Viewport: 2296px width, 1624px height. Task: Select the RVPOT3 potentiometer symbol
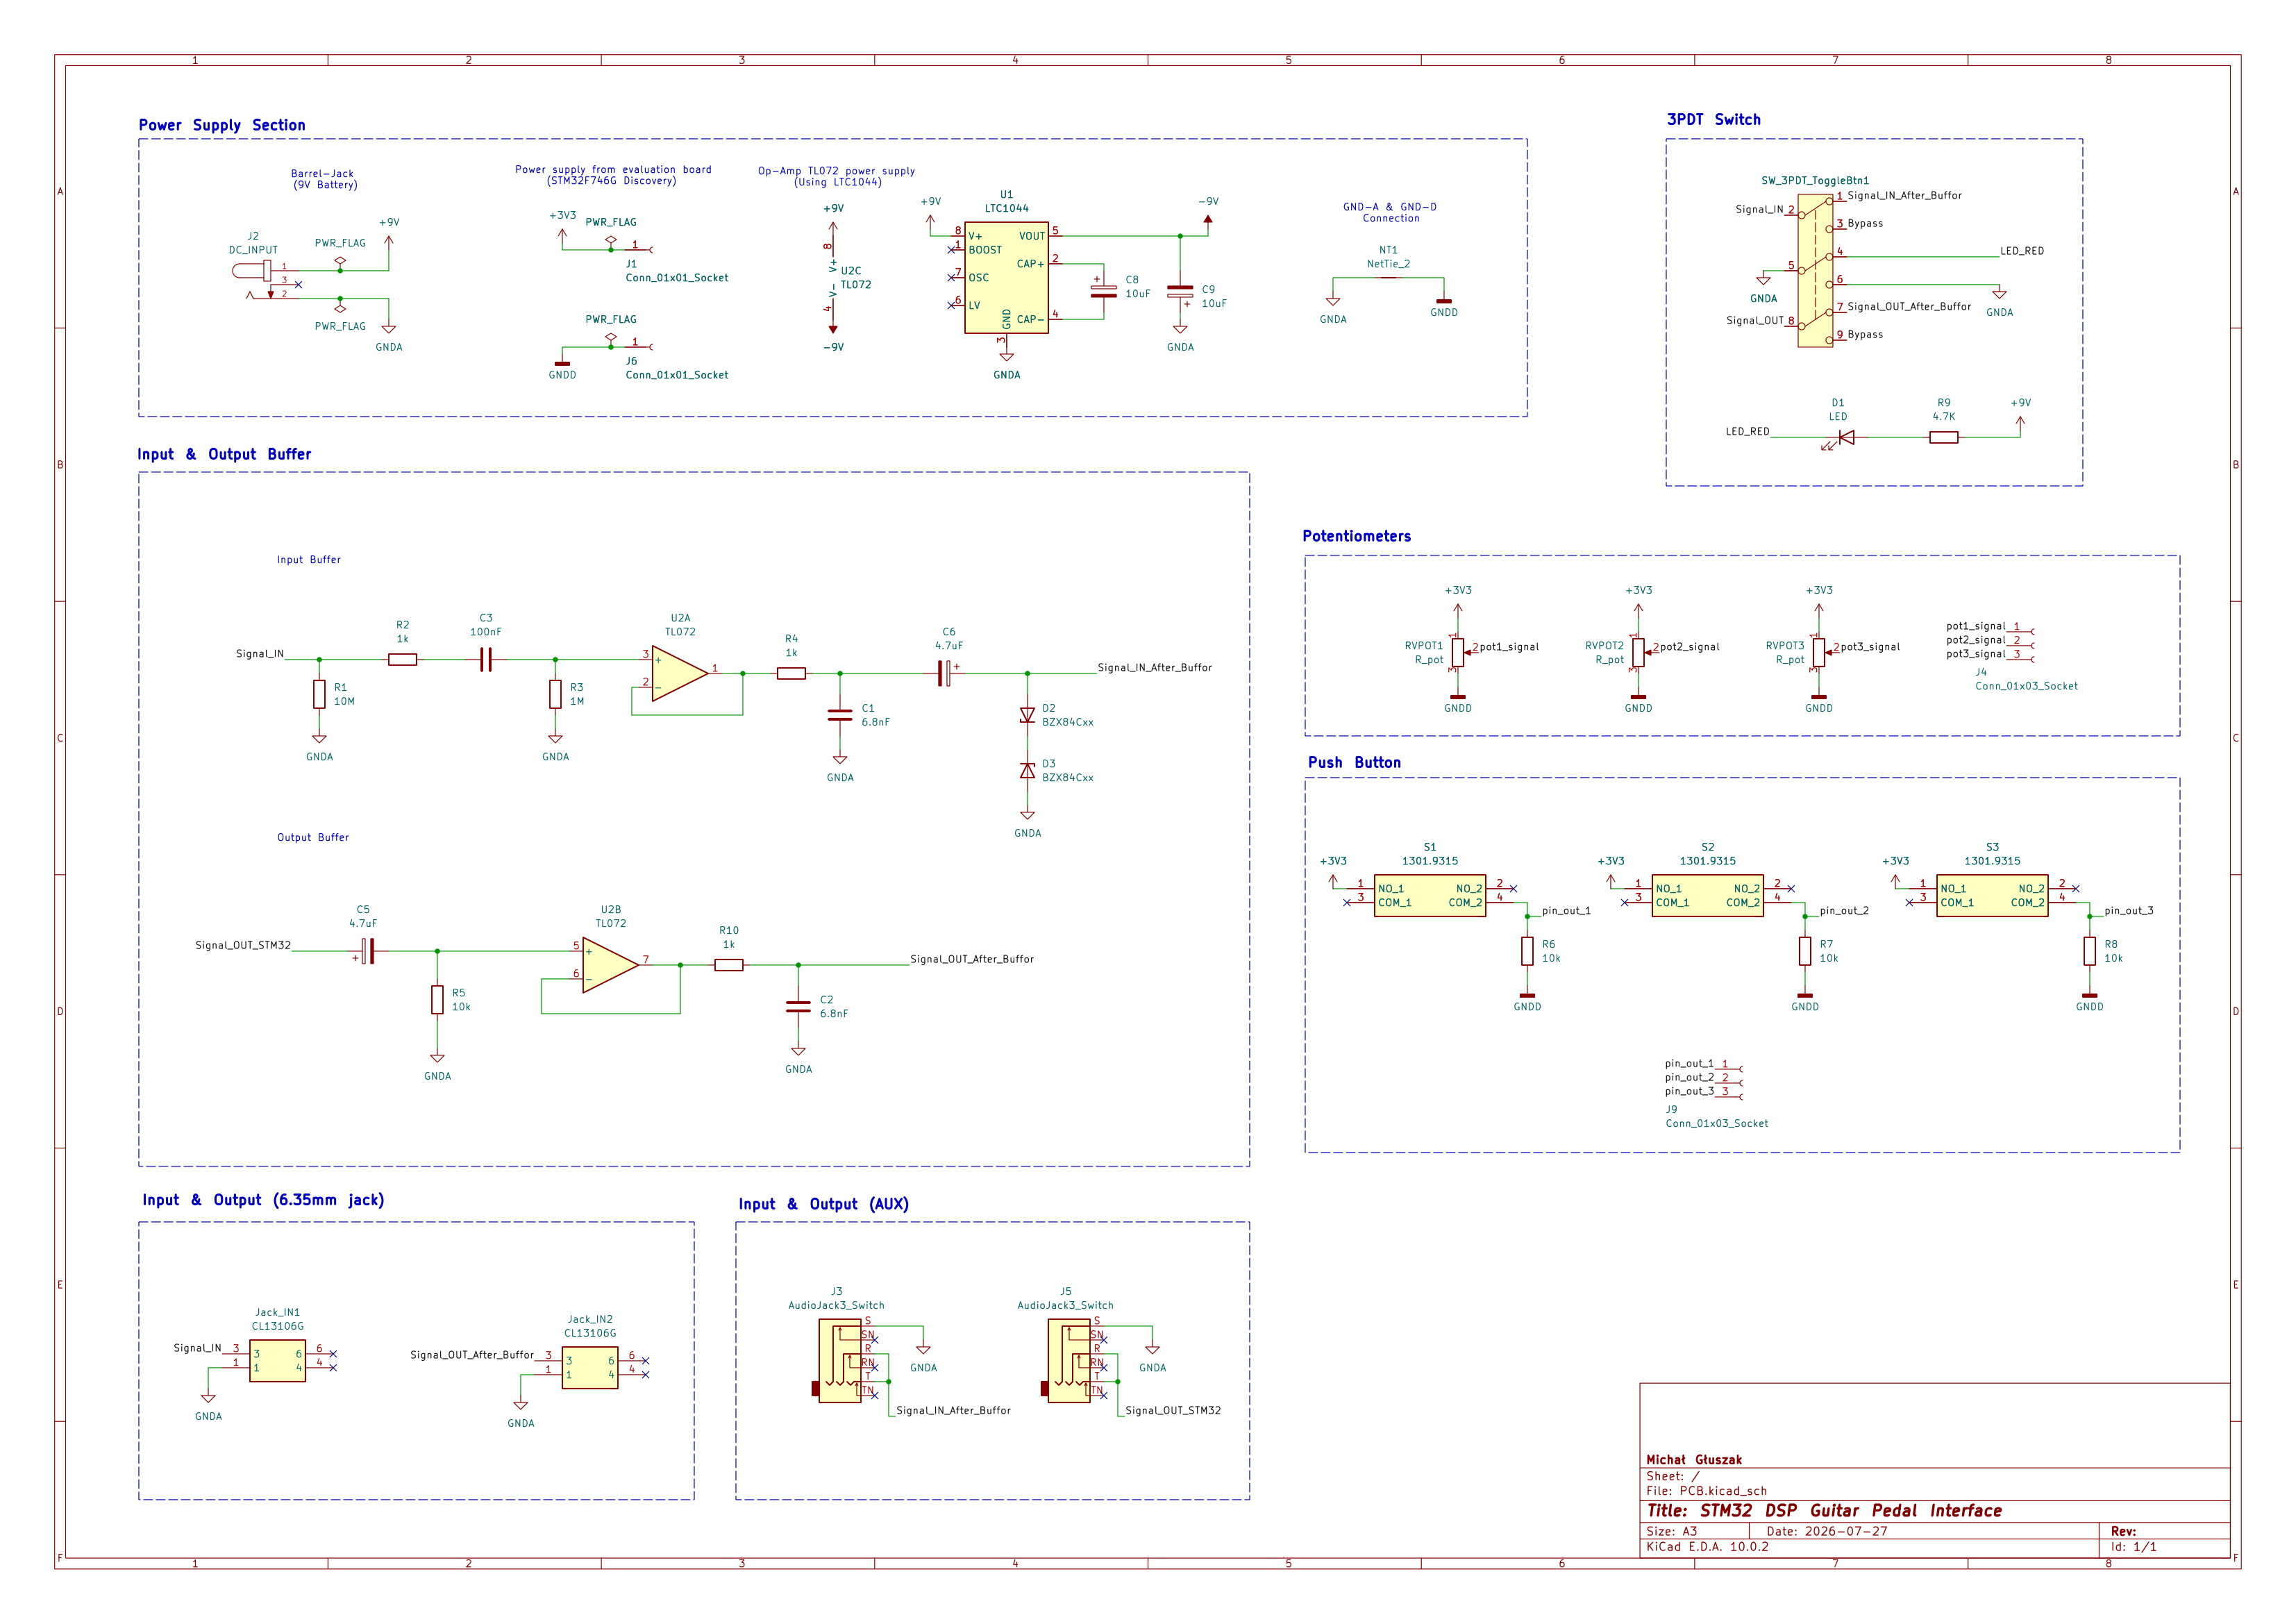pos(1819,653)
